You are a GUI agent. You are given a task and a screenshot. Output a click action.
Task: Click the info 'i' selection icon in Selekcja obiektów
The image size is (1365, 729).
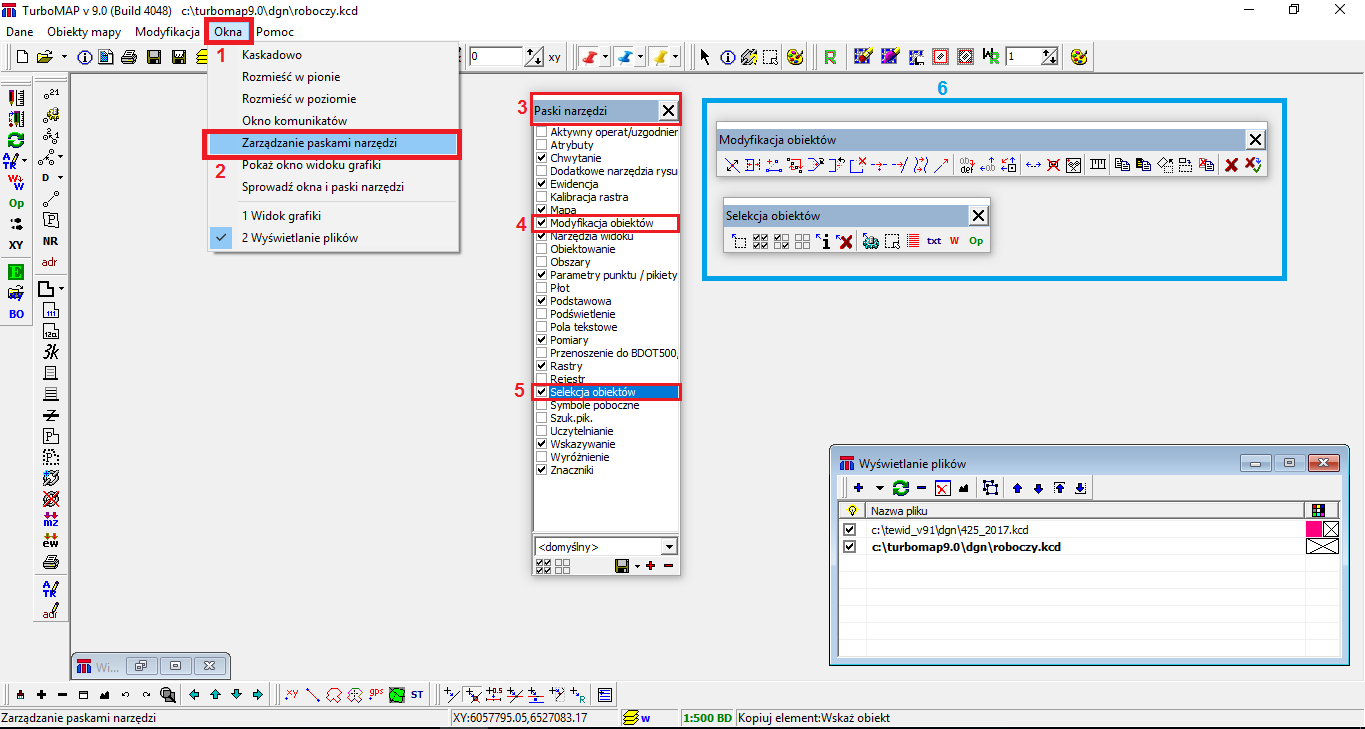823,241
